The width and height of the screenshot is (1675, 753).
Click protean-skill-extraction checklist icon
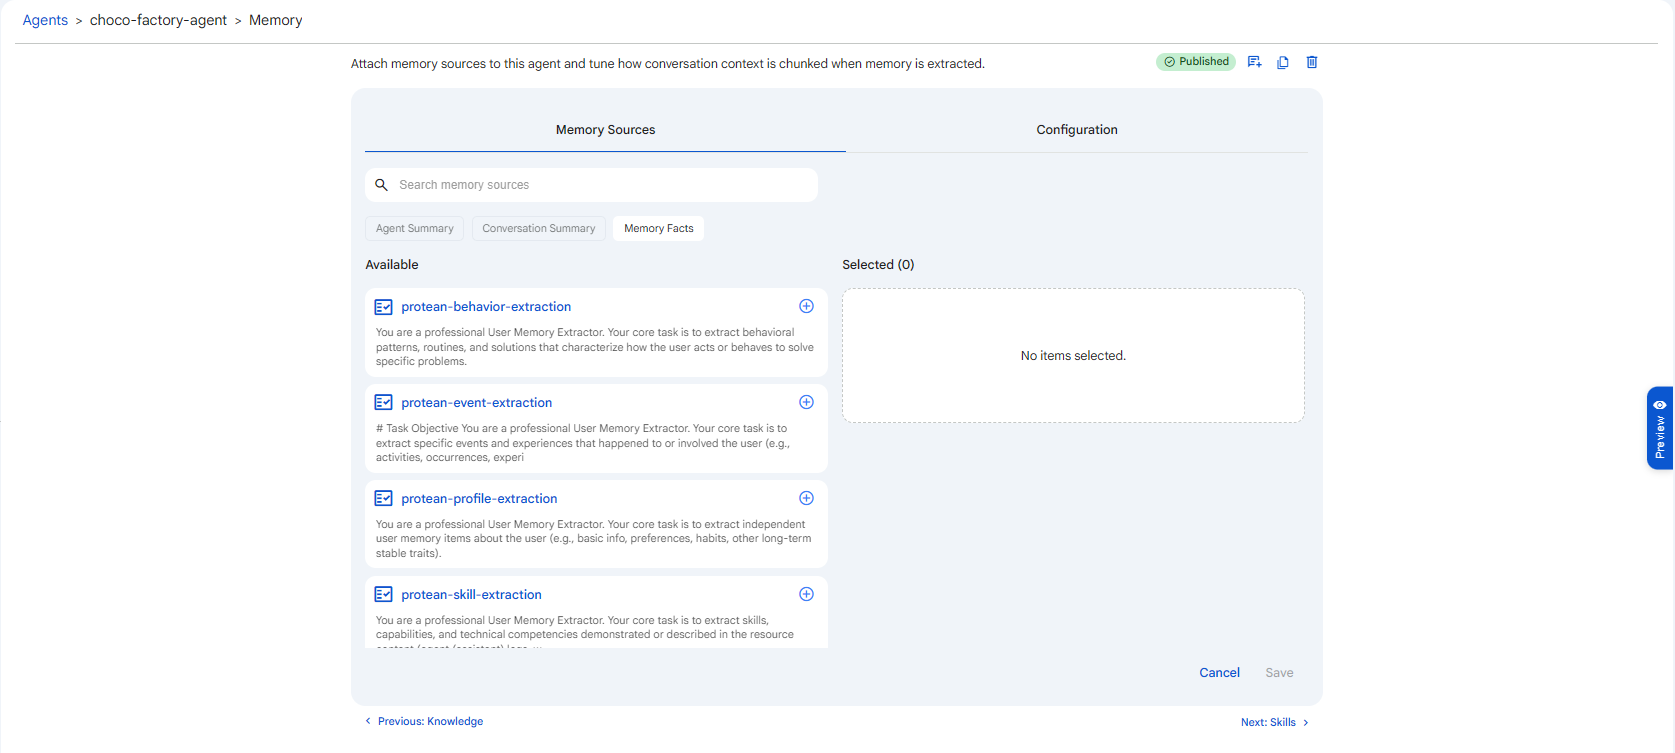click(x=383, y=594)
